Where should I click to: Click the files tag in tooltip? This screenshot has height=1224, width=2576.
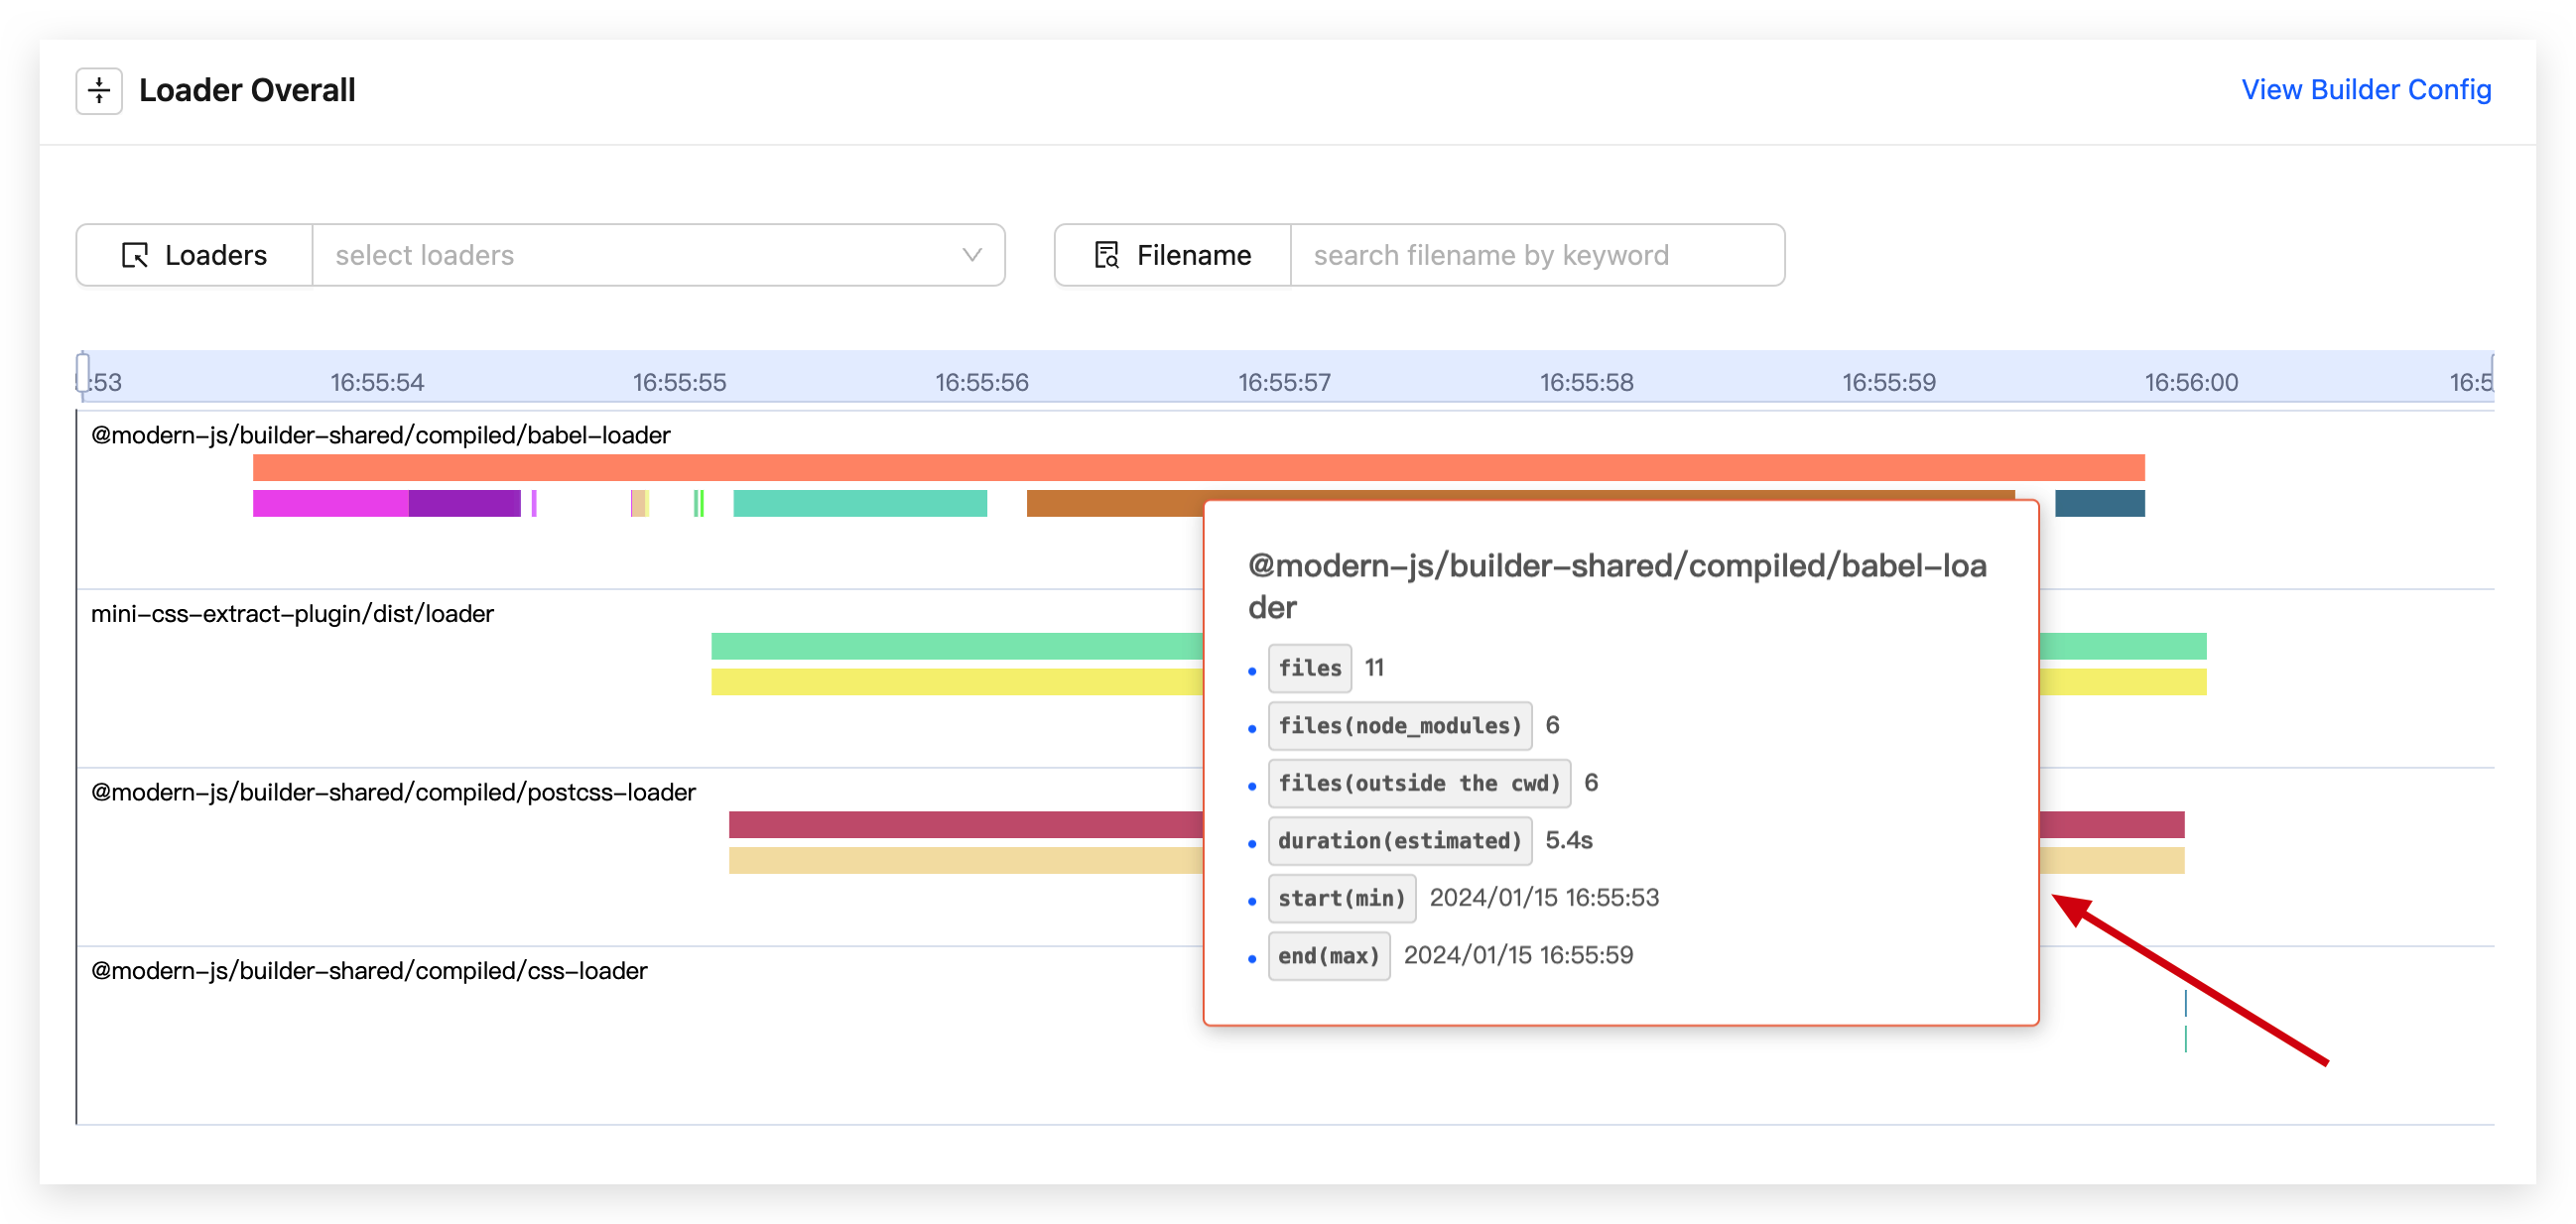coord(1309,668)
